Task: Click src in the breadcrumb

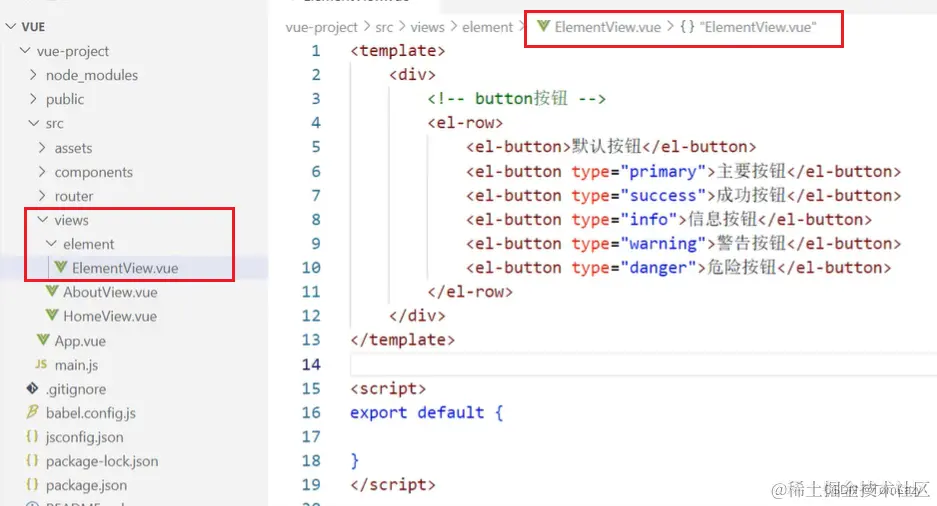Action: 384,27
